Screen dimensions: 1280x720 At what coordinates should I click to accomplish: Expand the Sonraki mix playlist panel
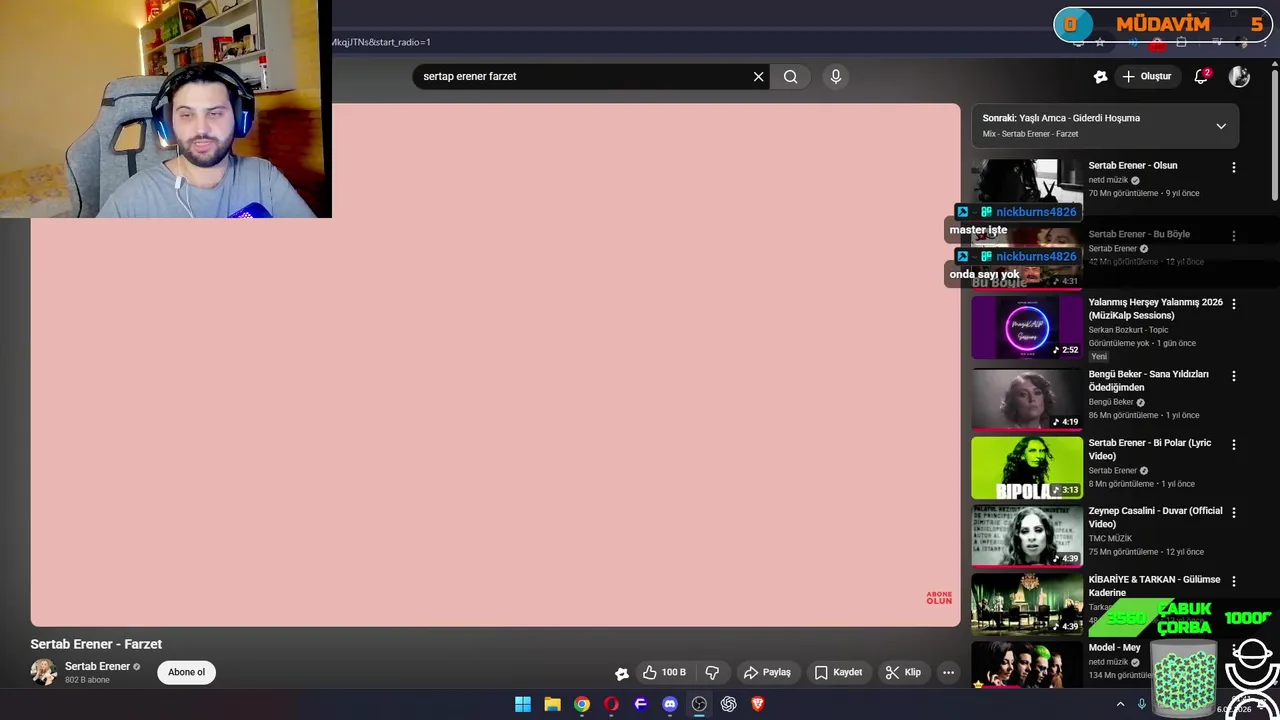[x=1220, y=126]
